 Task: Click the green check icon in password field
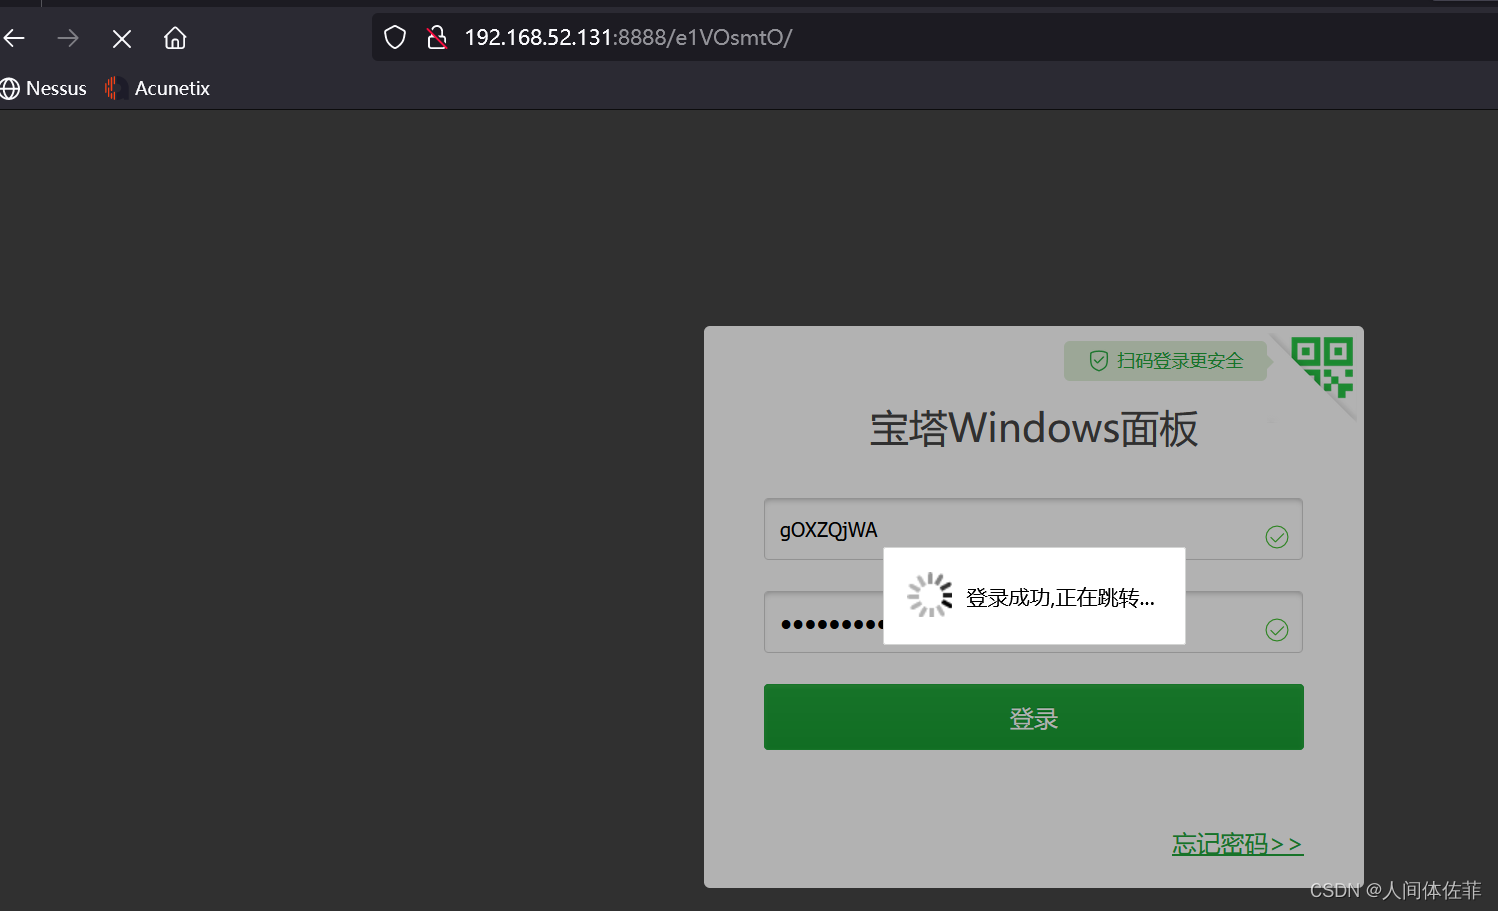click(x=1277, y=630)
